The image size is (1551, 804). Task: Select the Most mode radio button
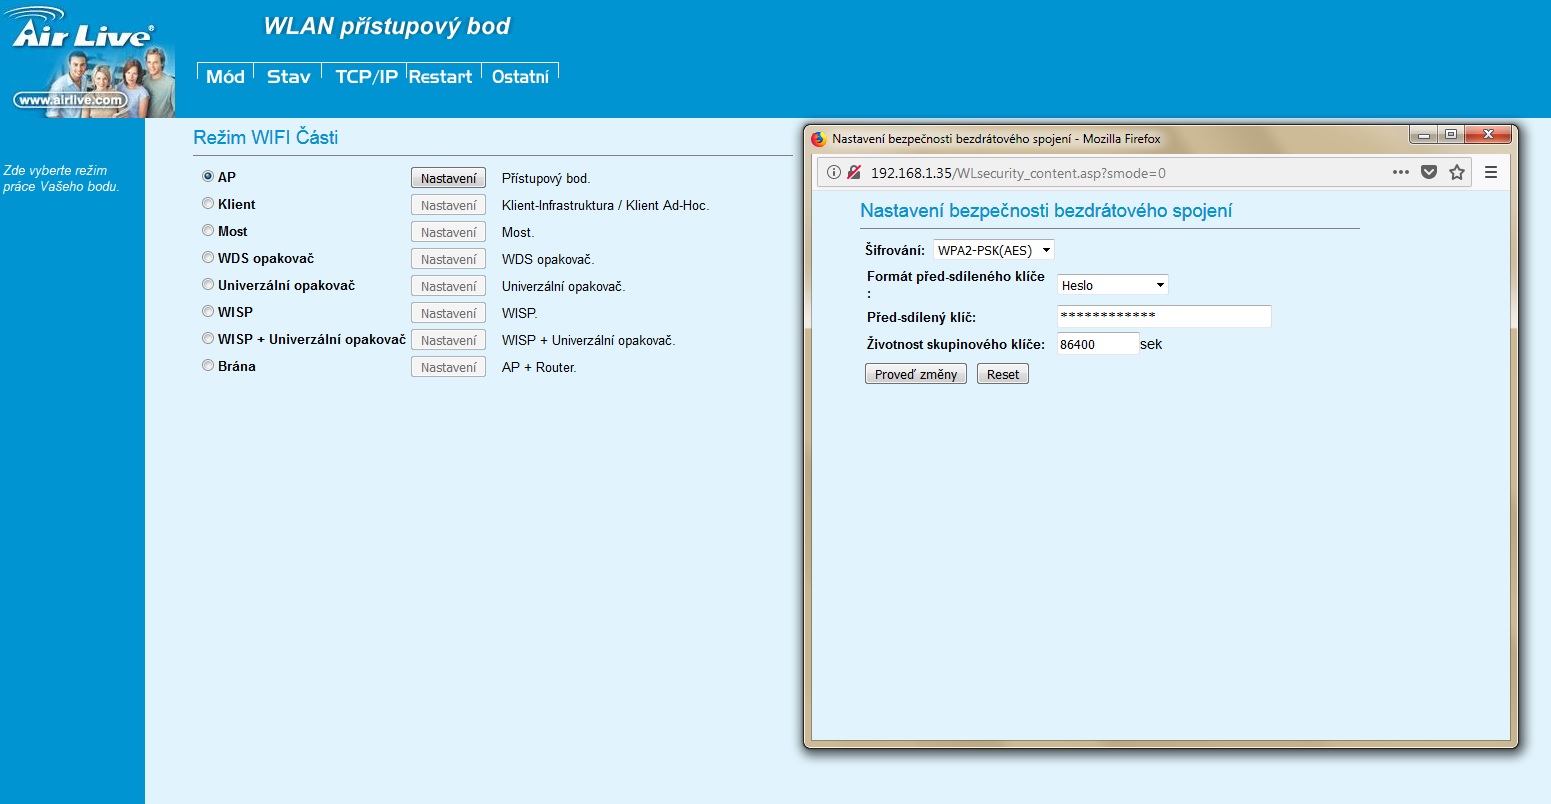click(208, 230)
